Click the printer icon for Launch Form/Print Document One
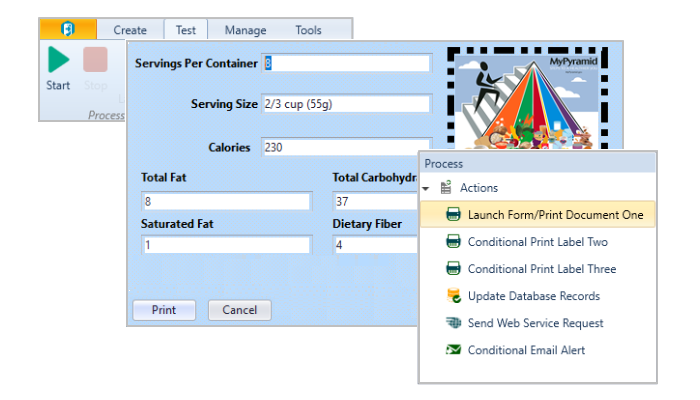Image resolution: width=700 pixels, height=400 pixels. coord(452,214)
